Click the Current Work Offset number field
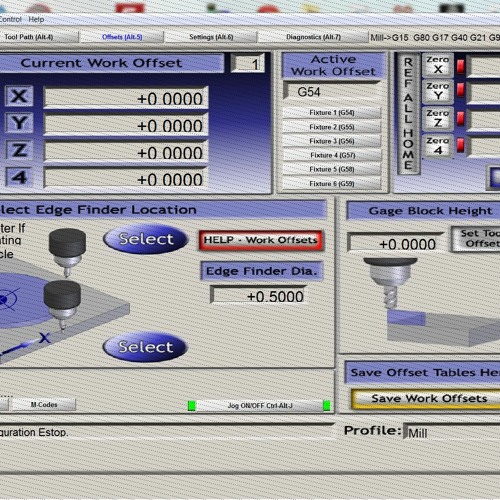Image resolution: width=500 pixels, height=500 pixels. (247, 63)
